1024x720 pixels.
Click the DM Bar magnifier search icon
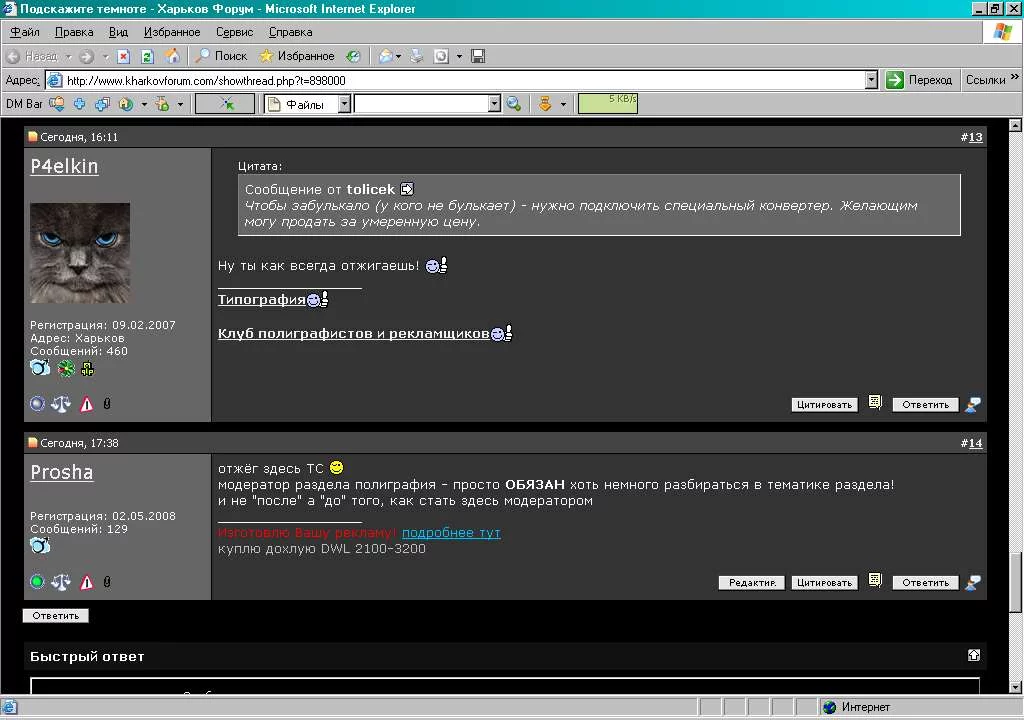pos(514,104)
